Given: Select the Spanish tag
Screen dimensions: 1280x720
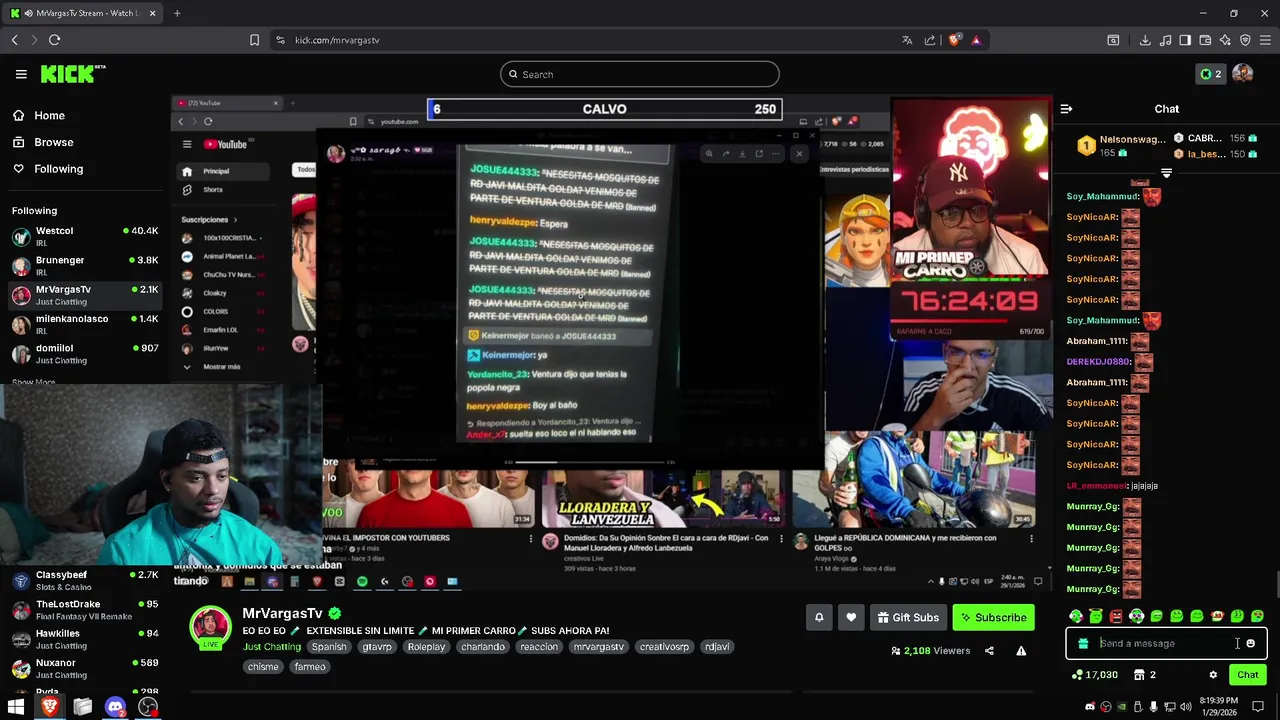Looking at the screenshot, I should point(328,647).
